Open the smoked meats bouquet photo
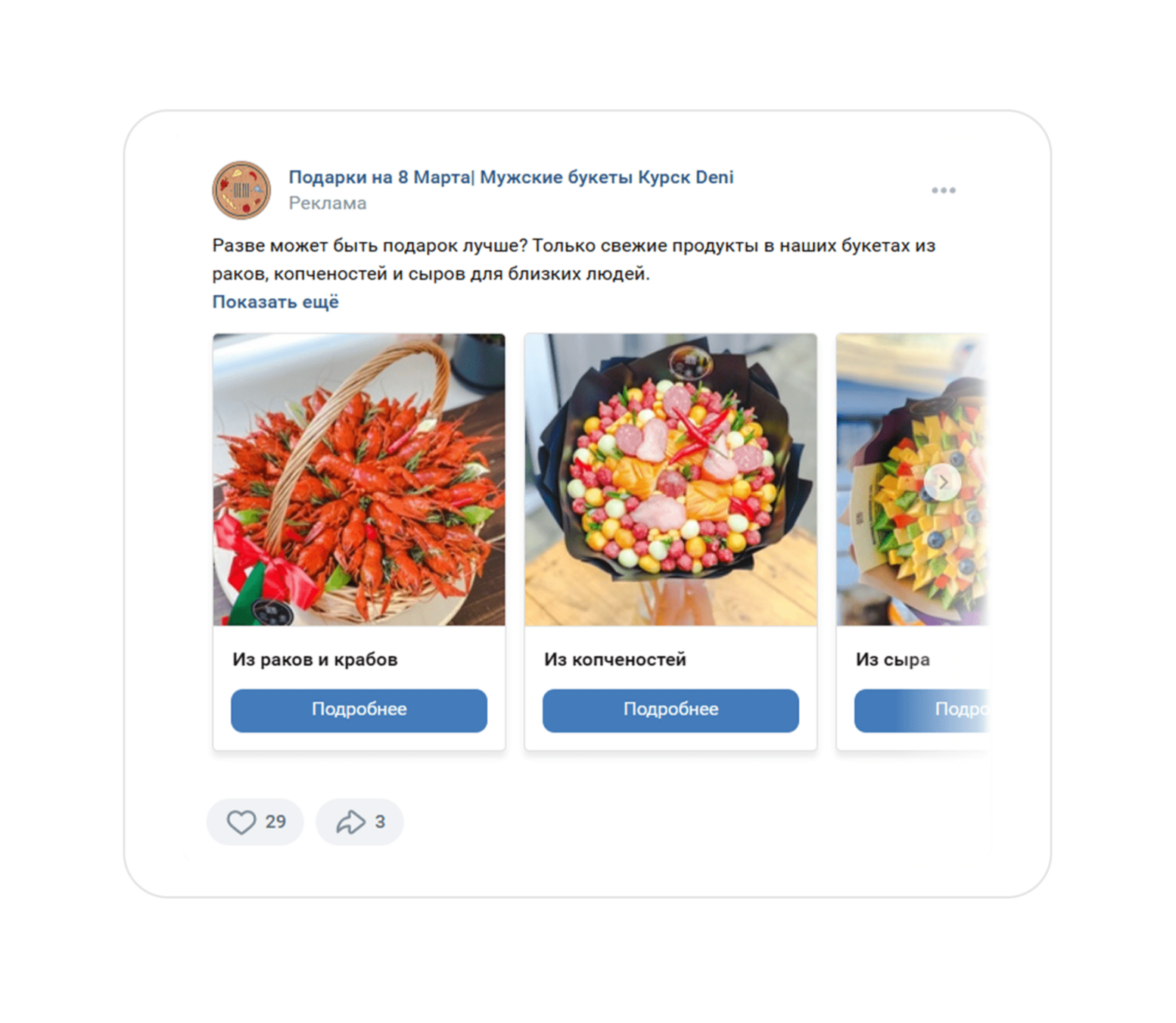1176x1023 pixels. coord(670,479)
